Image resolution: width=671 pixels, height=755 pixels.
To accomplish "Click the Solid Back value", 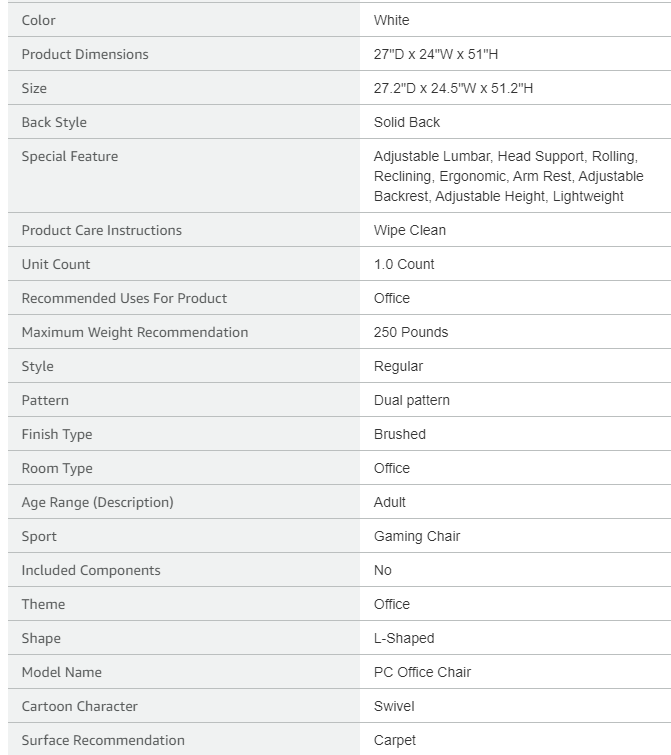I will coord(407,122).
